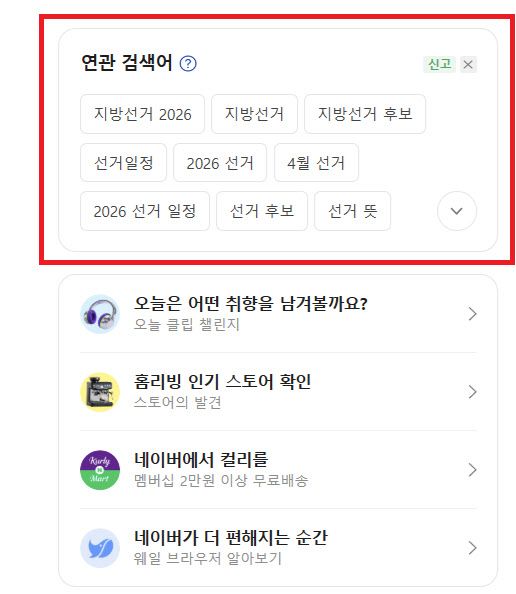Screen dimensions: 516x594
Task: Open the 선거일정 related search
Action: pyautogui.click(x=124, y=163)
